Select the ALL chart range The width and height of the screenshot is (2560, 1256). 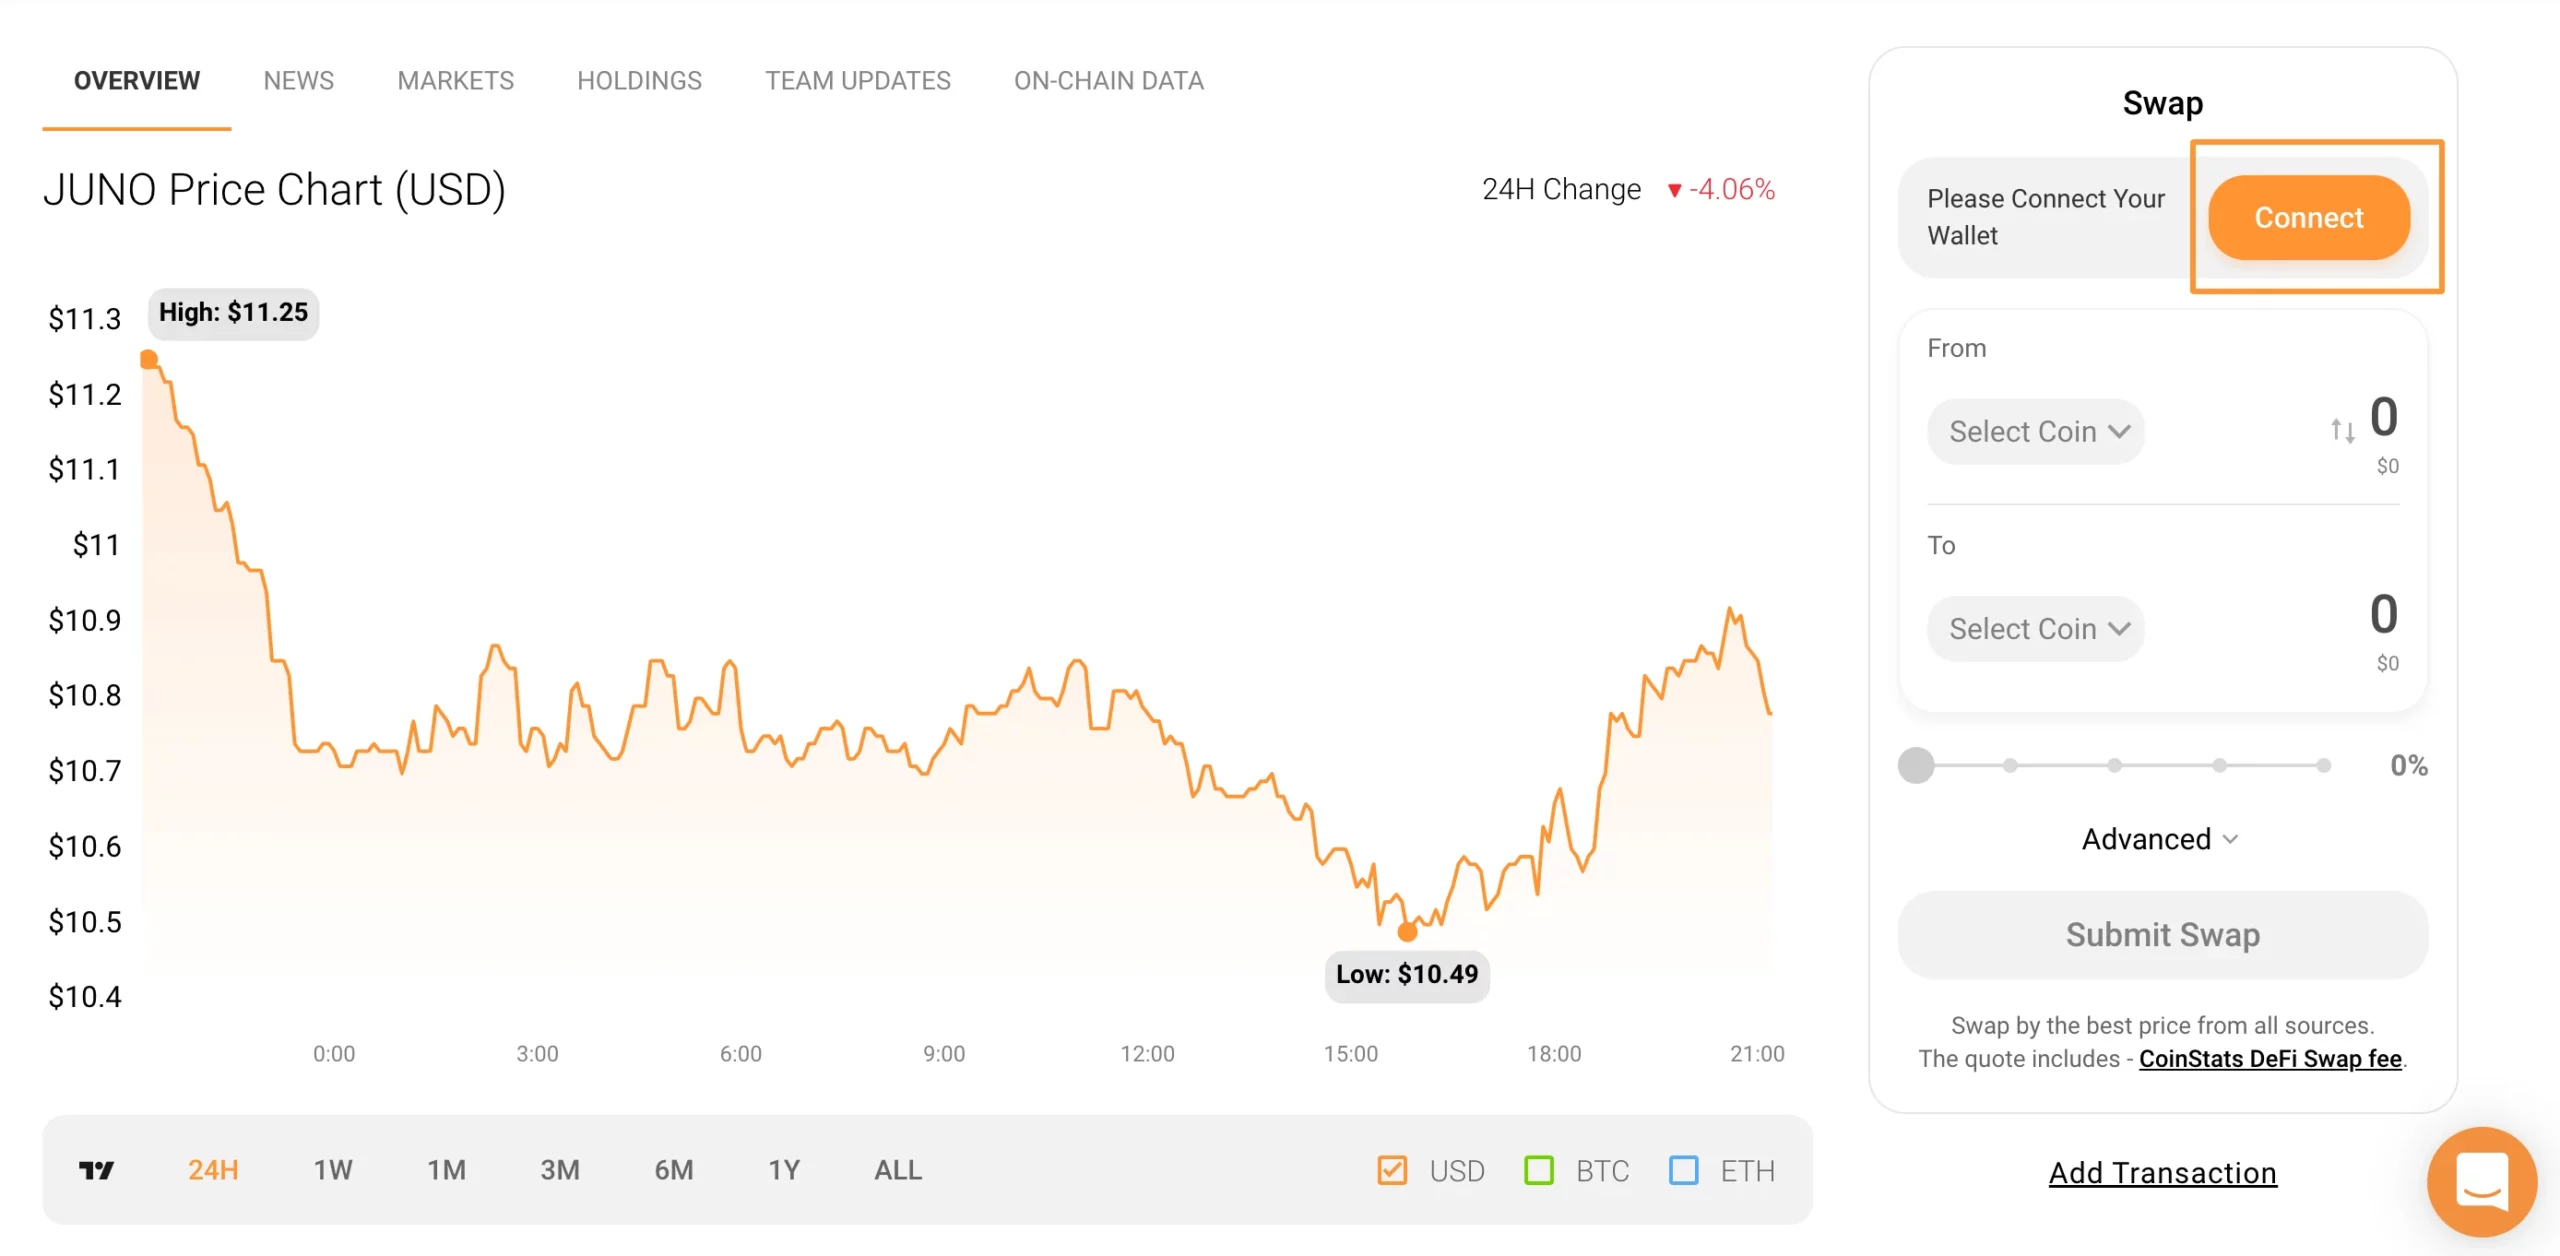[x=898, y=1170]
